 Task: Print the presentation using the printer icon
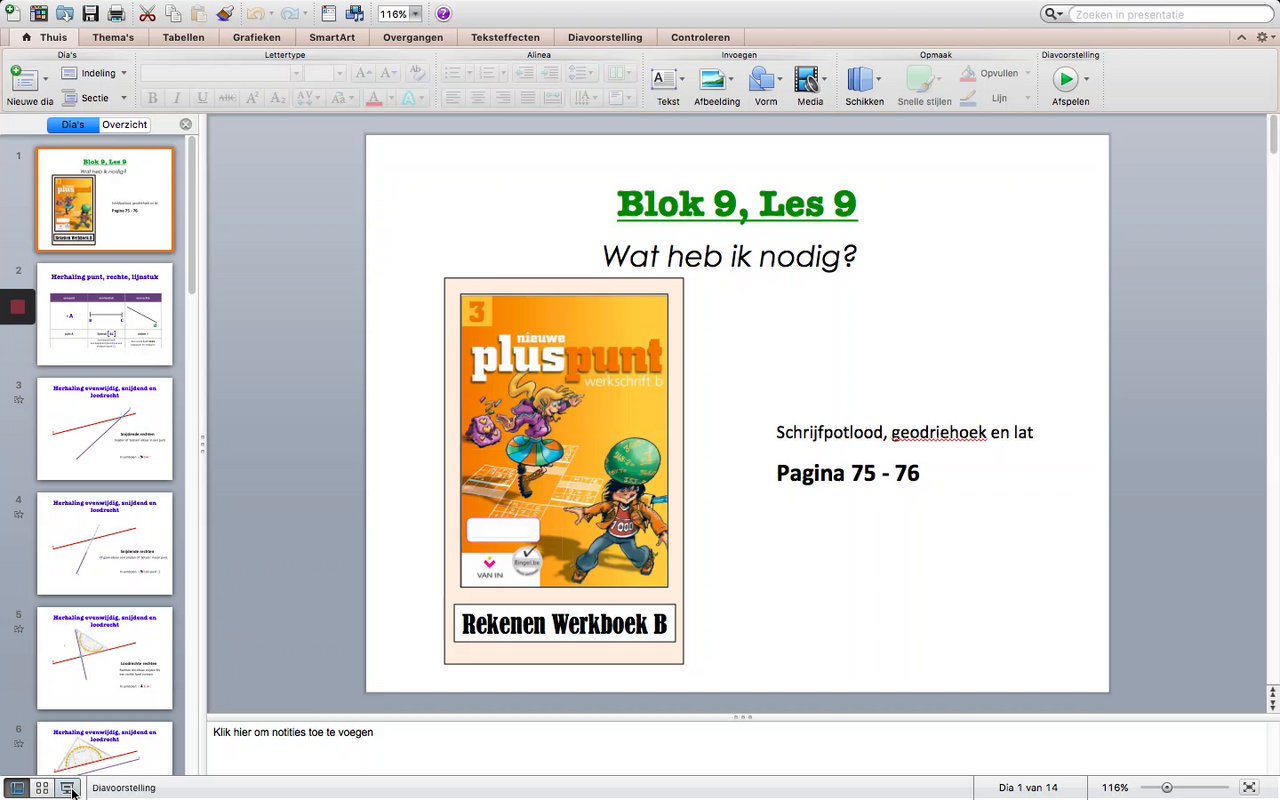pos(116,14)
